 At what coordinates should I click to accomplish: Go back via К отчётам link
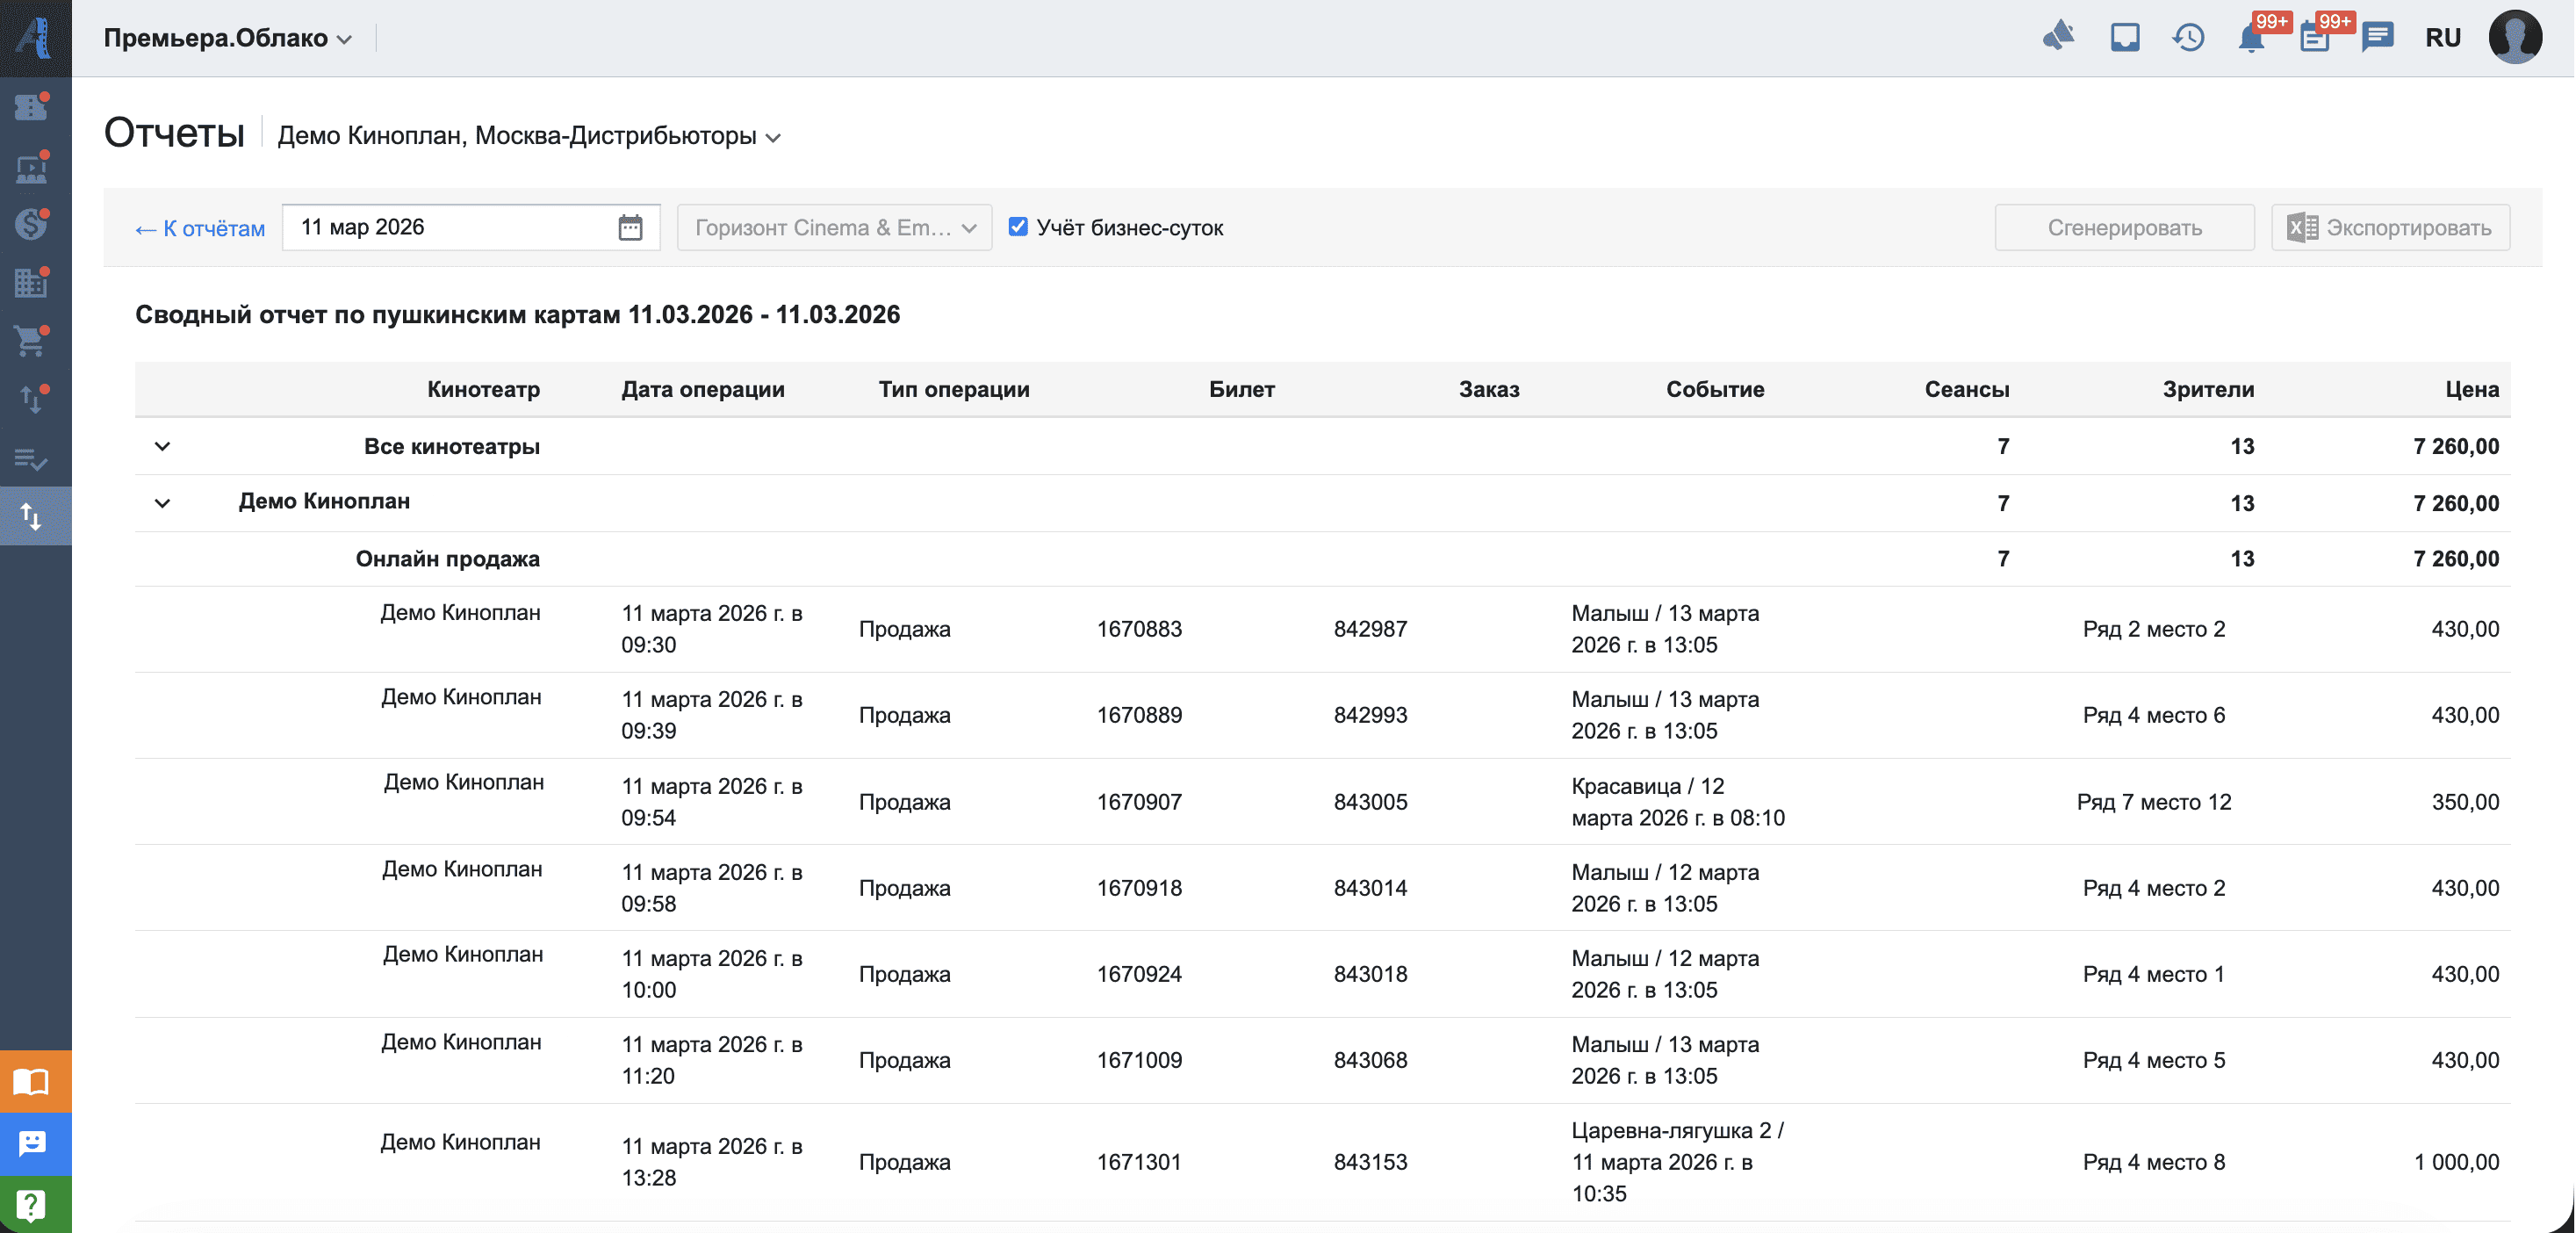point(200,229)
